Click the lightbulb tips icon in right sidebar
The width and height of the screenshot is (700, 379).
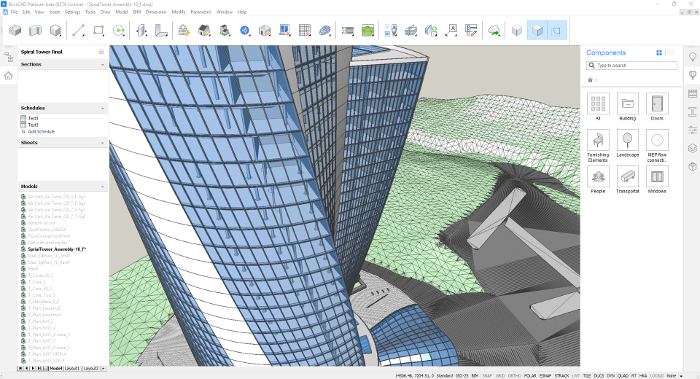pyautogui.click(x=692, y=57)
